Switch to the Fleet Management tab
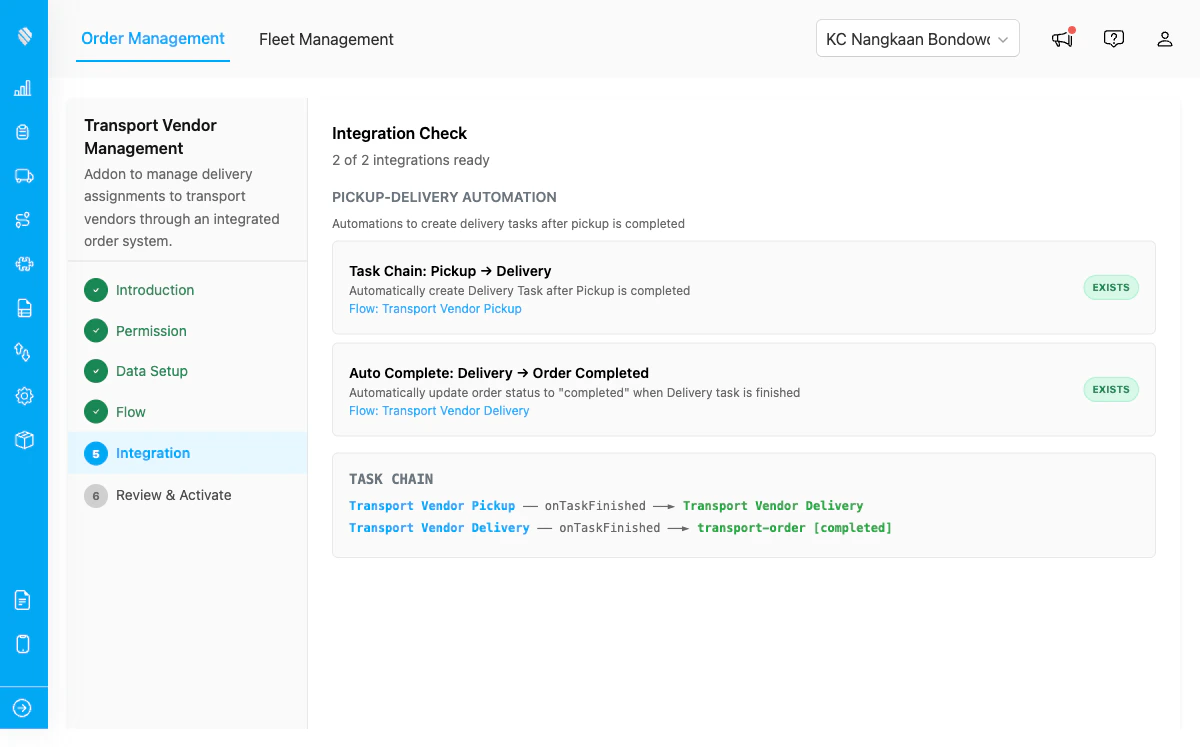The image size is (1200, 747). tap(326, 40)
